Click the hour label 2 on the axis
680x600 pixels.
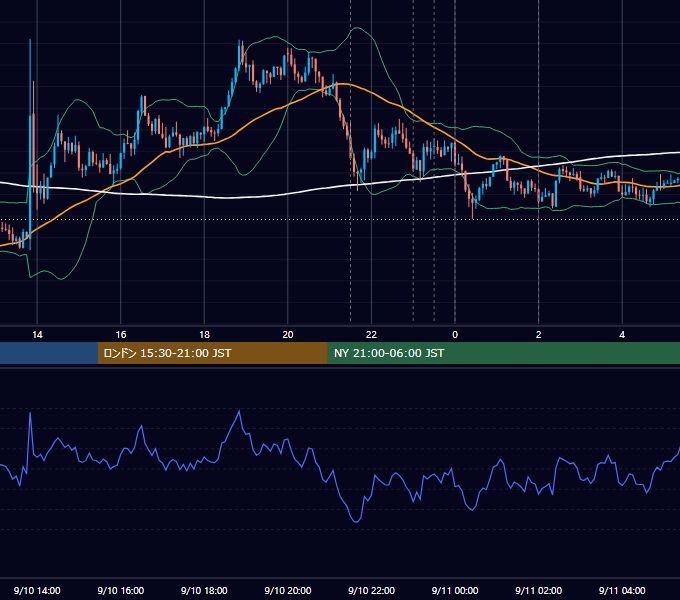539,335
